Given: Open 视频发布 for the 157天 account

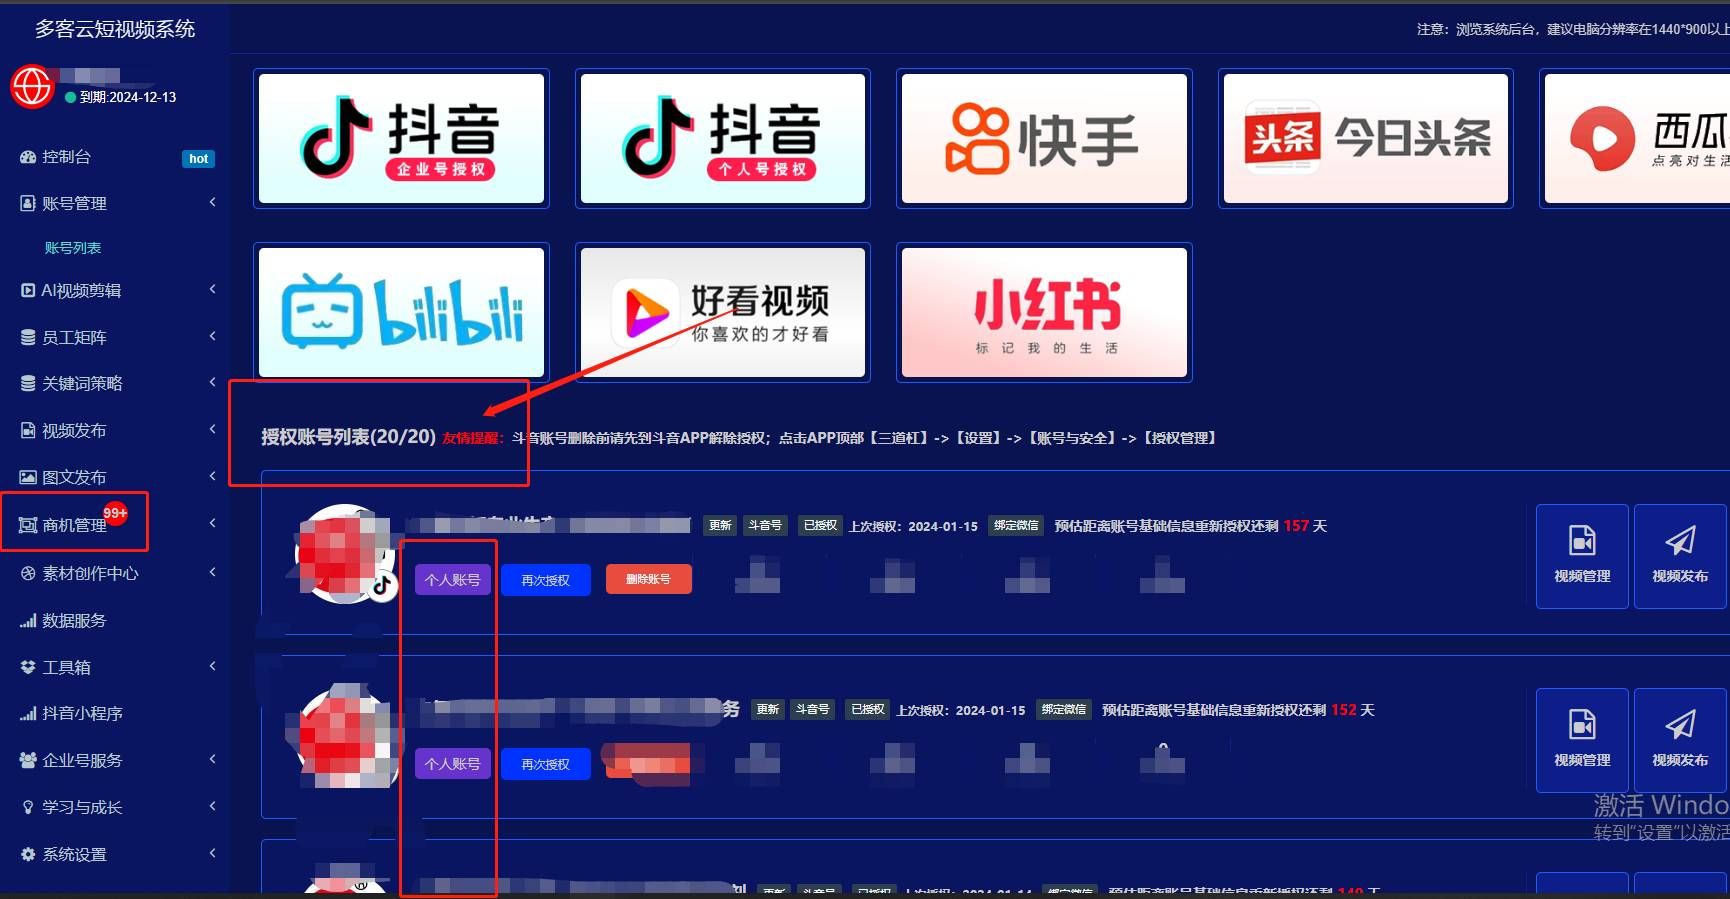Looking at the screenshot, I should tap(1680, 556).
